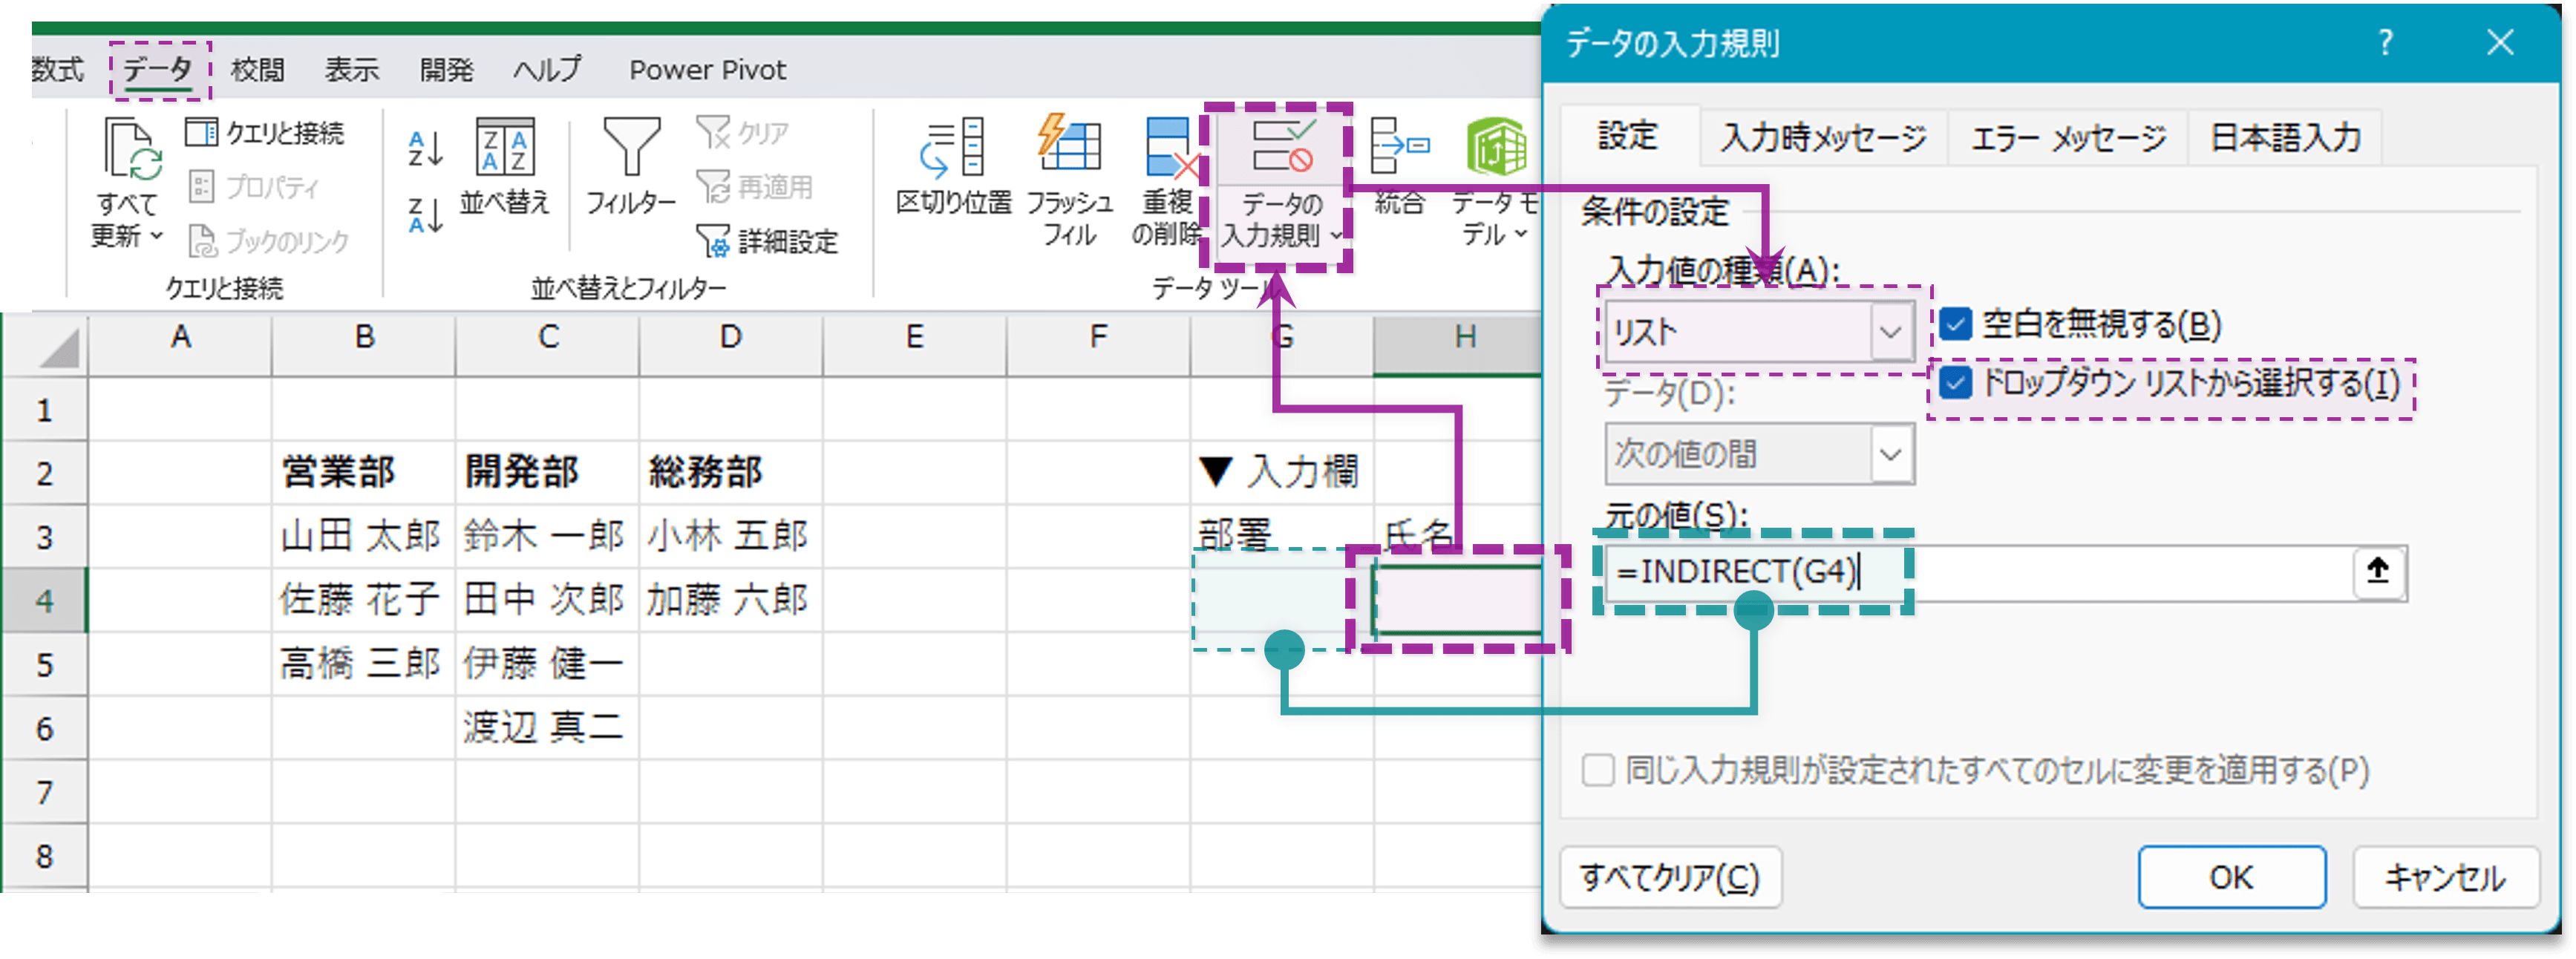The width and height of the screenshot is (2576, 959).
Task: Confirm validation settings with OK
Action: tap(2231, 877)
